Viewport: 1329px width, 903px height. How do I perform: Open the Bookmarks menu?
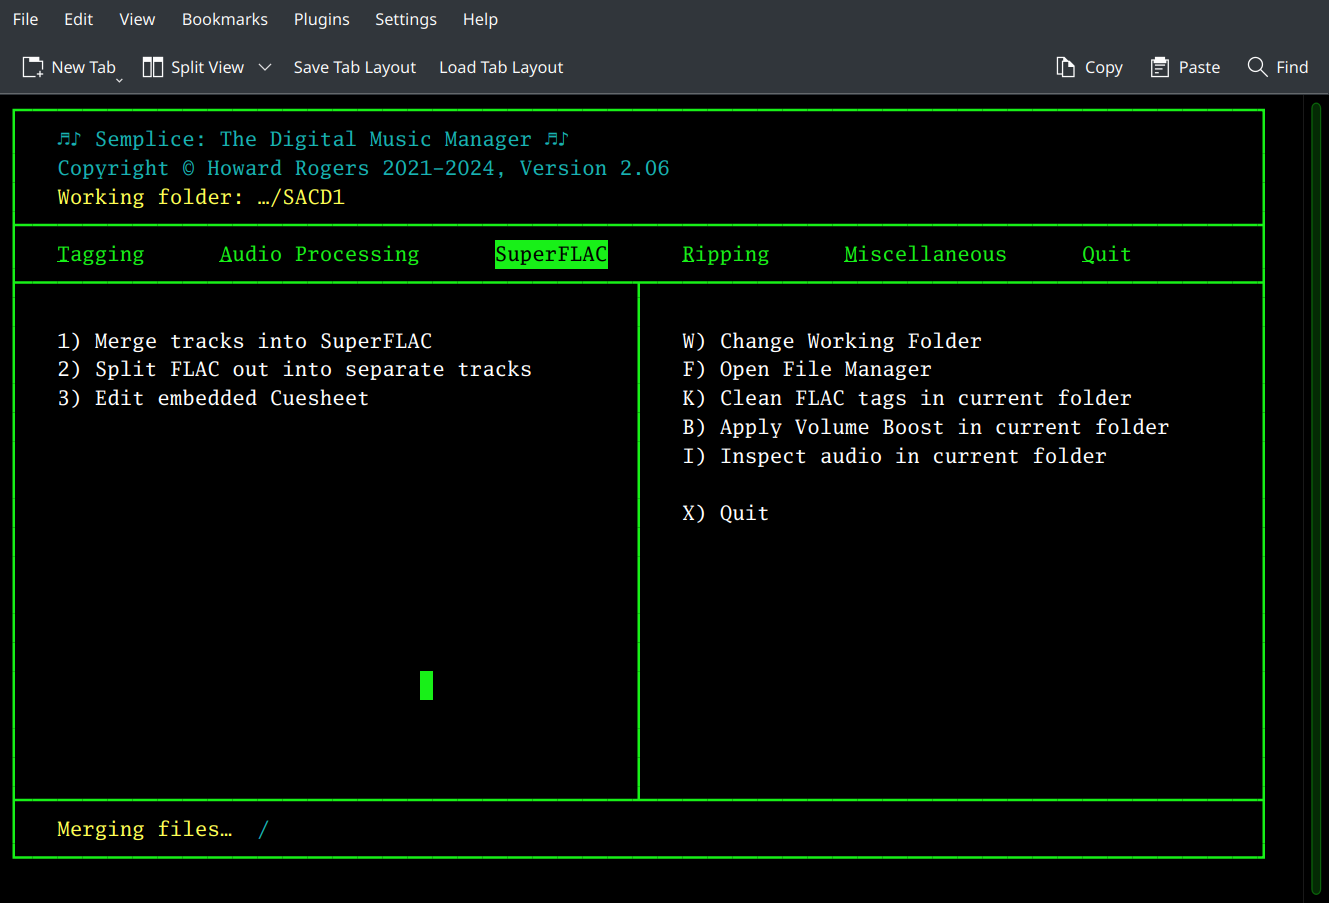pyautogui.click(x=225, y=19)
